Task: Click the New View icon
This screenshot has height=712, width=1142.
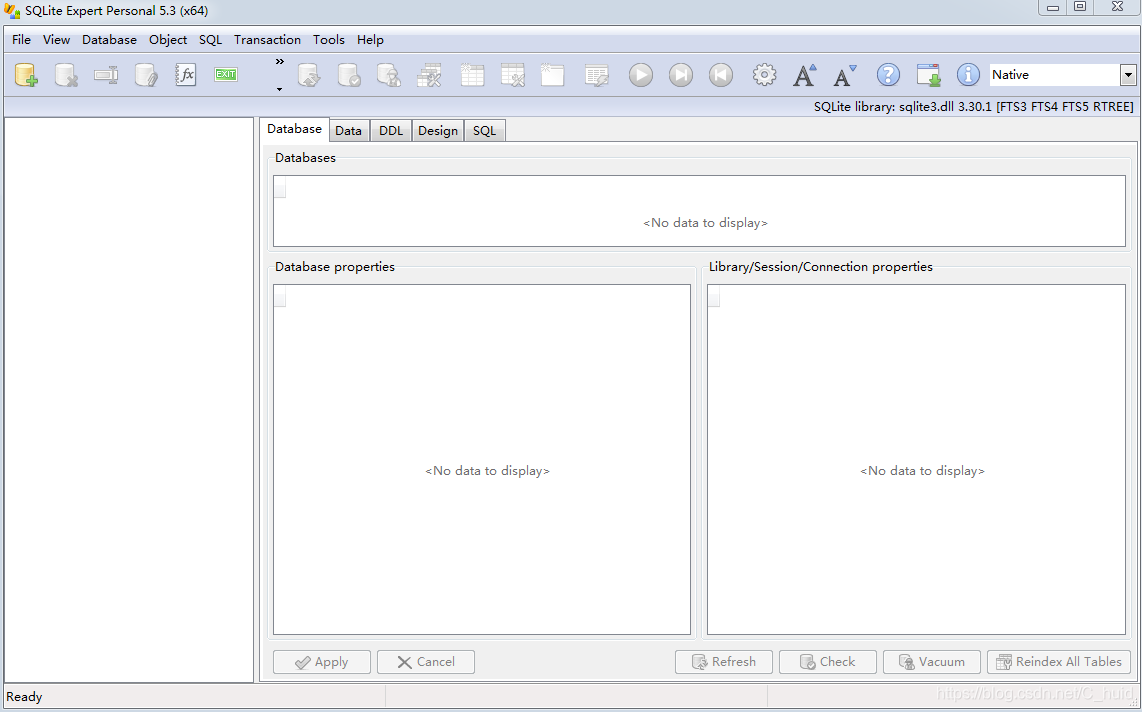Action: point(552,75)
